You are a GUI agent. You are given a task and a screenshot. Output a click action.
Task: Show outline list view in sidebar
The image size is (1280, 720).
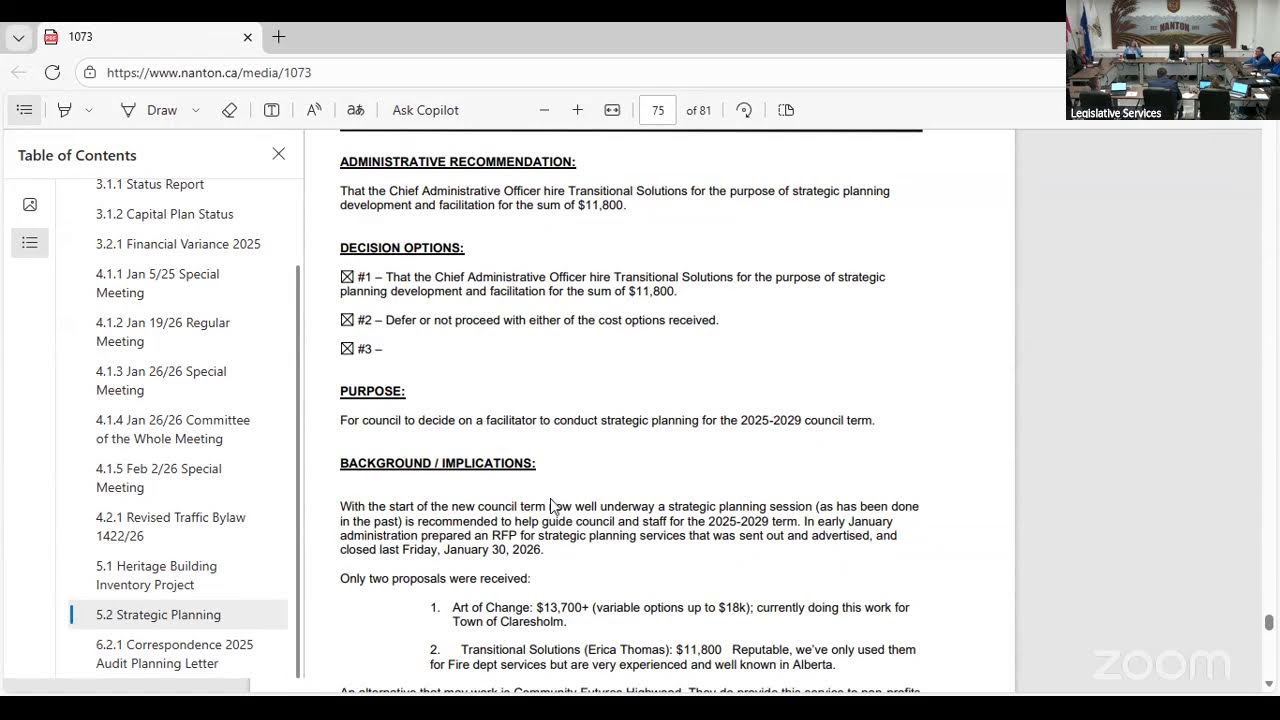(x=30, y=243)
